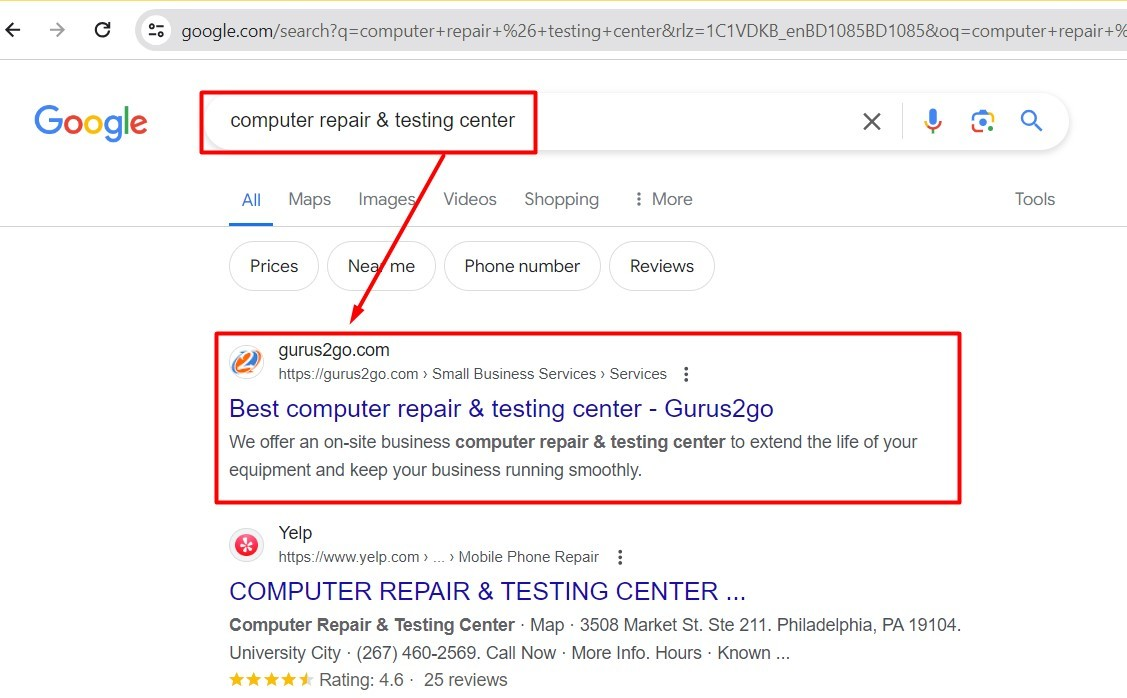
Task: Open Google Lens image search icon
Action: (983, 121)
